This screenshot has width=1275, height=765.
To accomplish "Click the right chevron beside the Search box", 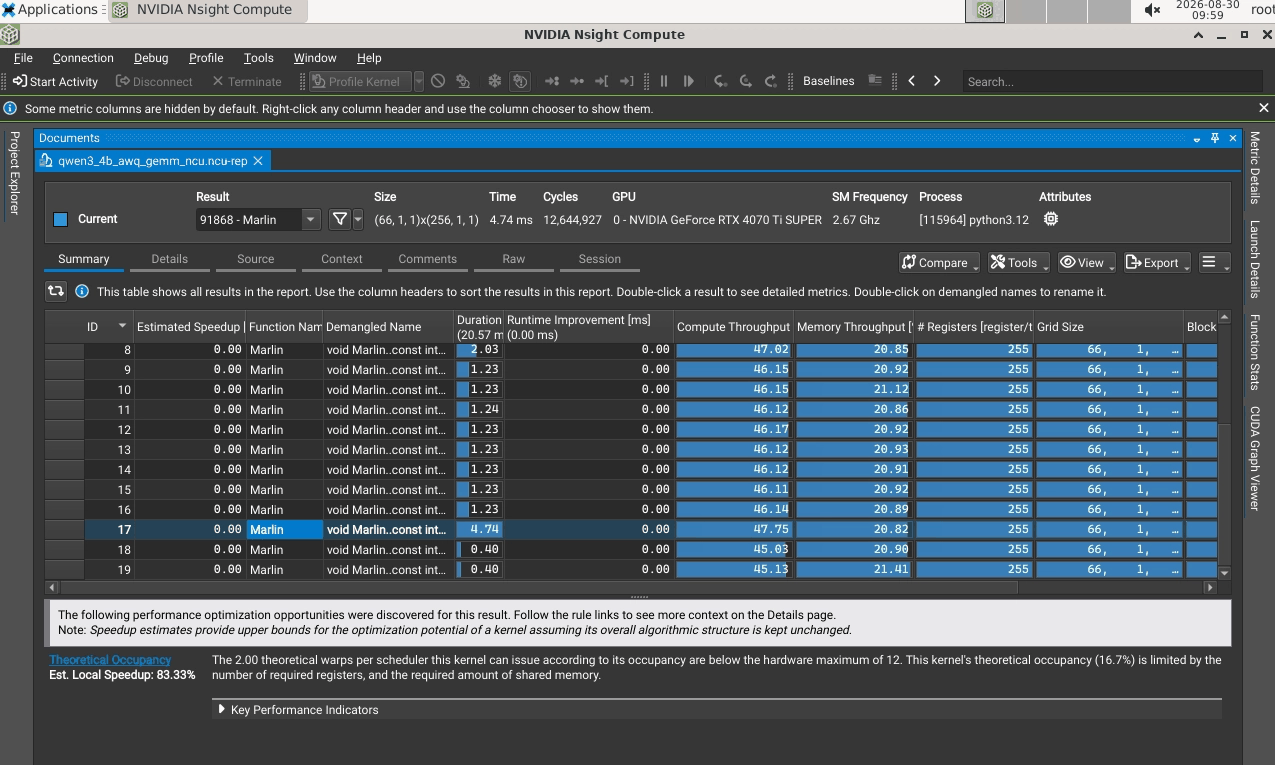I will [x=937, y=81].
